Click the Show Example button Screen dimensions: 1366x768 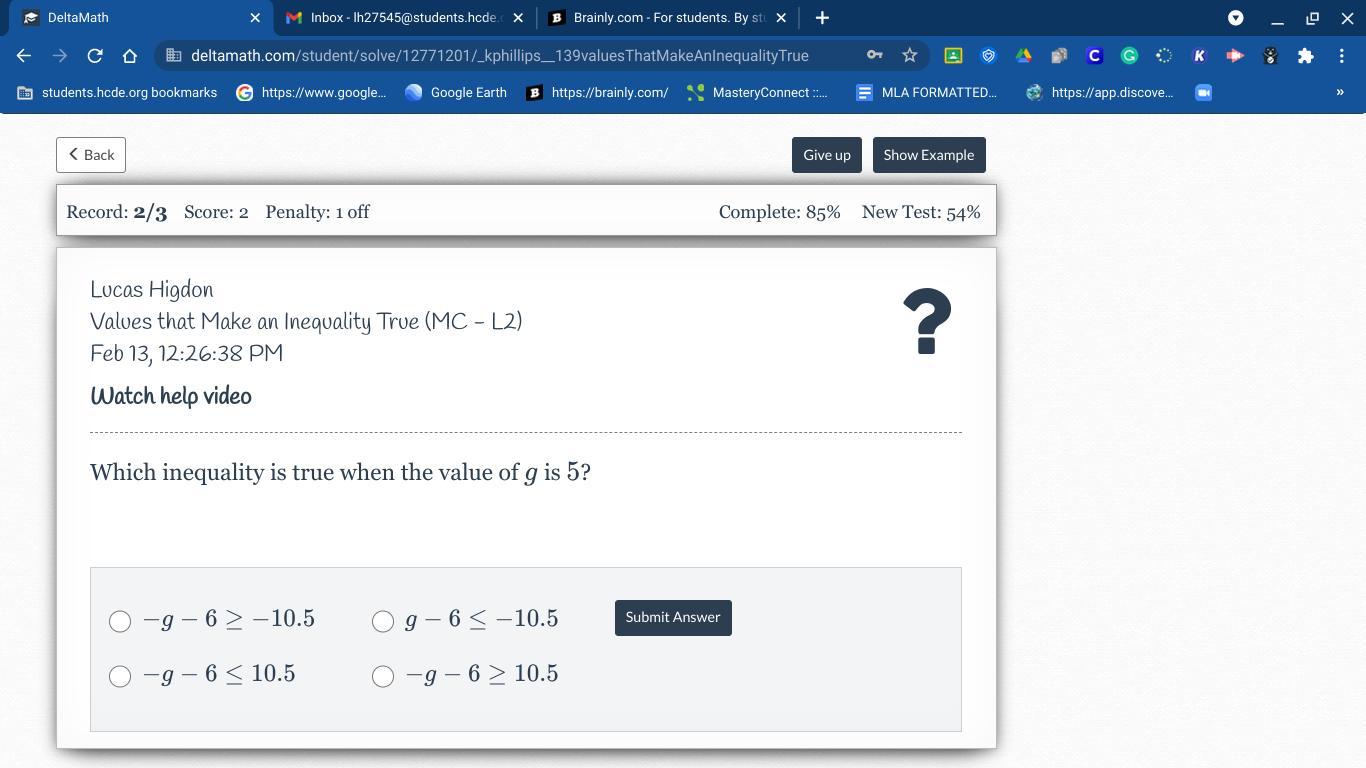click(x=928, y=155)
